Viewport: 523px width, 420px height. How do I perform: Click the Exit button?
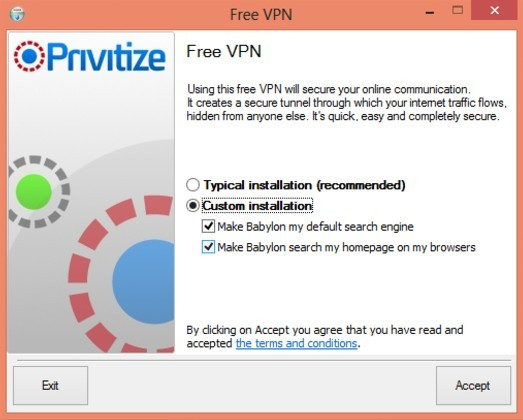(x=50, y=386)
